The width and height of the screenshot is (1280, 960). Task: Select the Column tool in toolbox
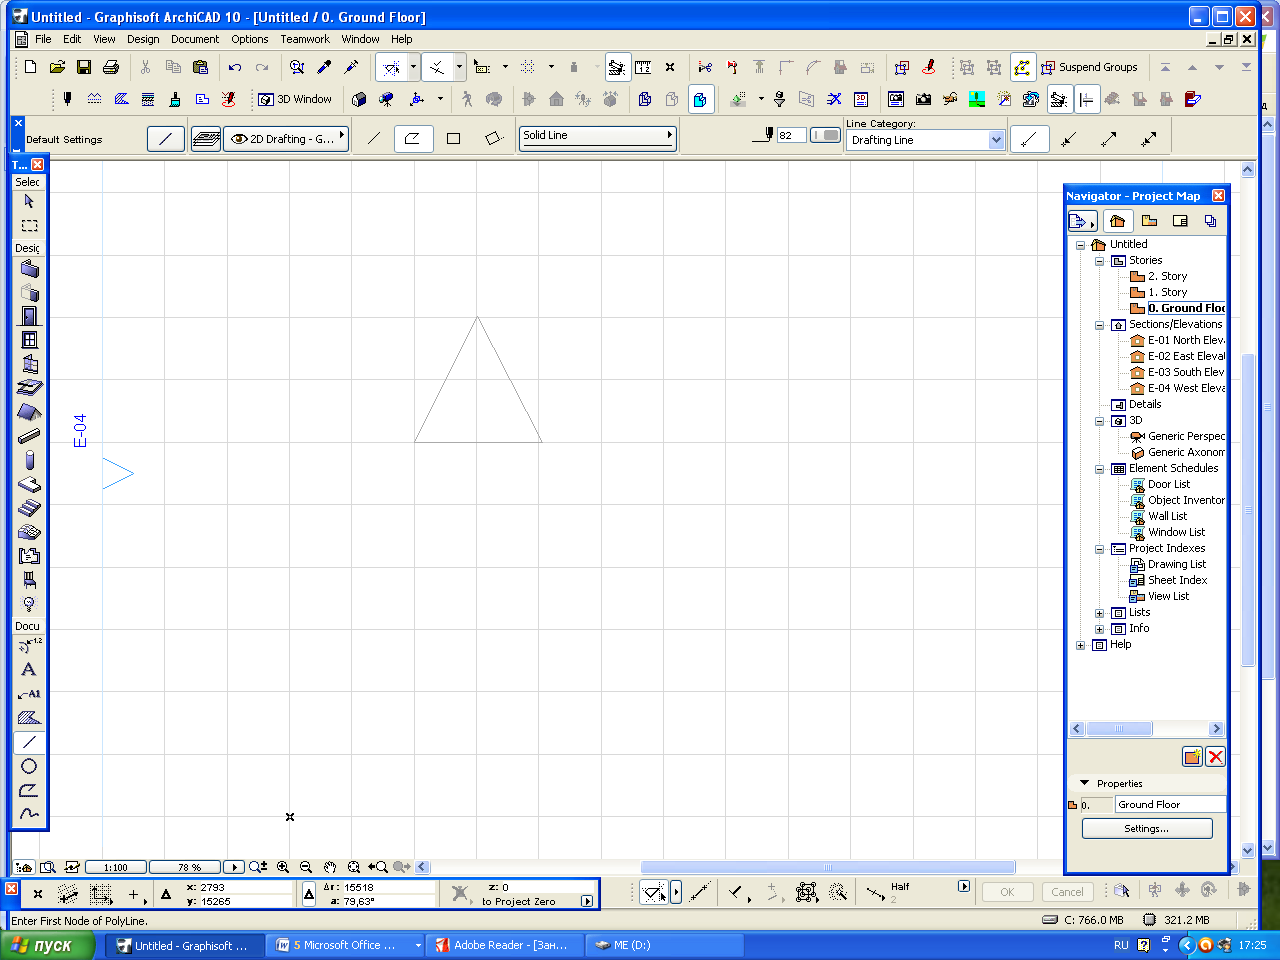coord(29,460)
